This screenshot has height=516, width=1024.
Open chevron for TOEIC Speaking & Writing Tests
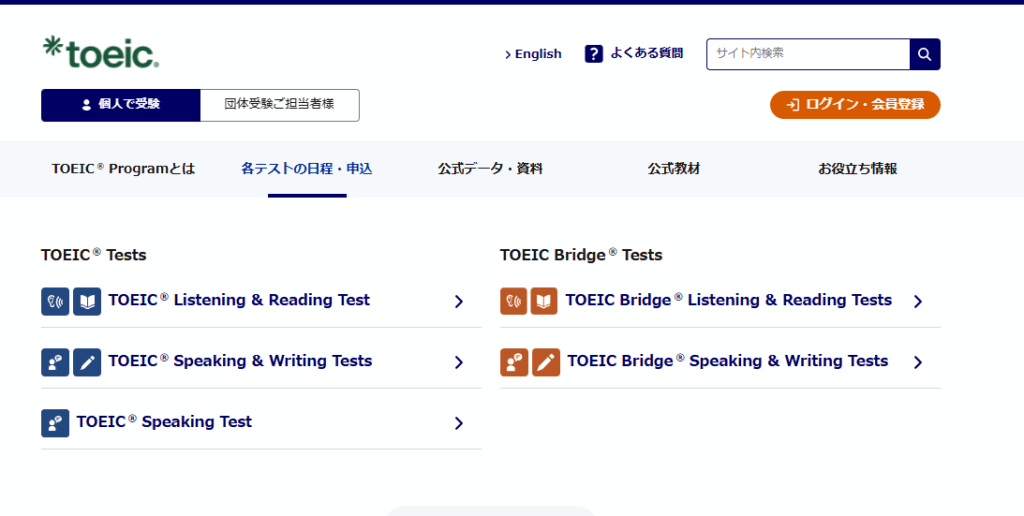pos(458,363)
